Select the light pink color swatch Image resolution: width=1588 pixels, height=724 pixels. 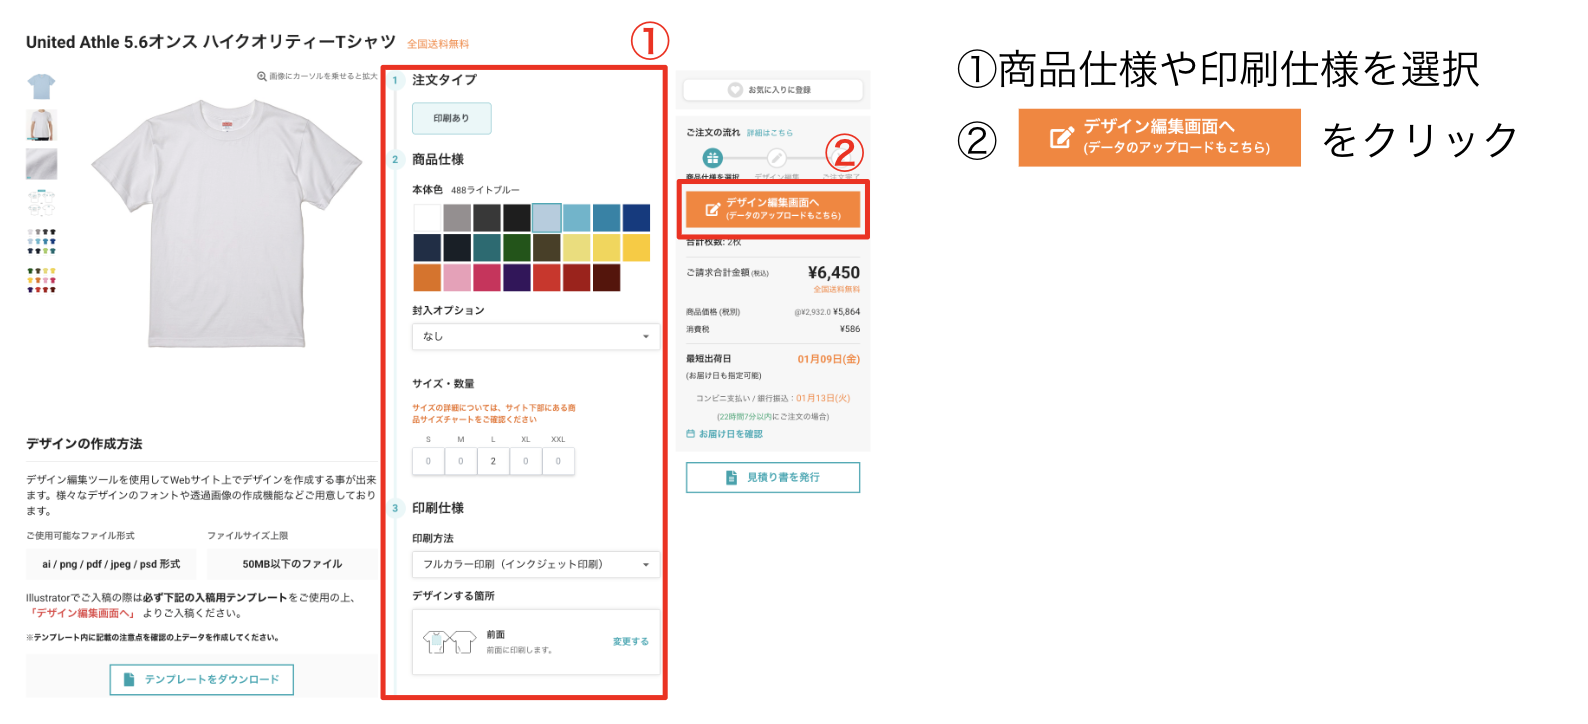point(457,277)
